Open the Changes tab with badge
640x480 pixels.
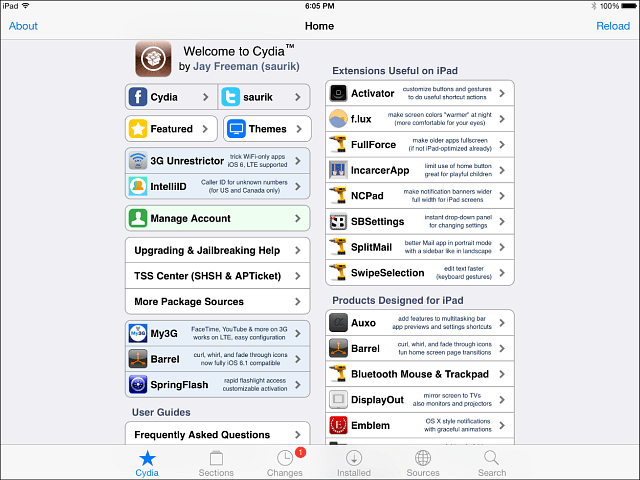pos(285,463)
